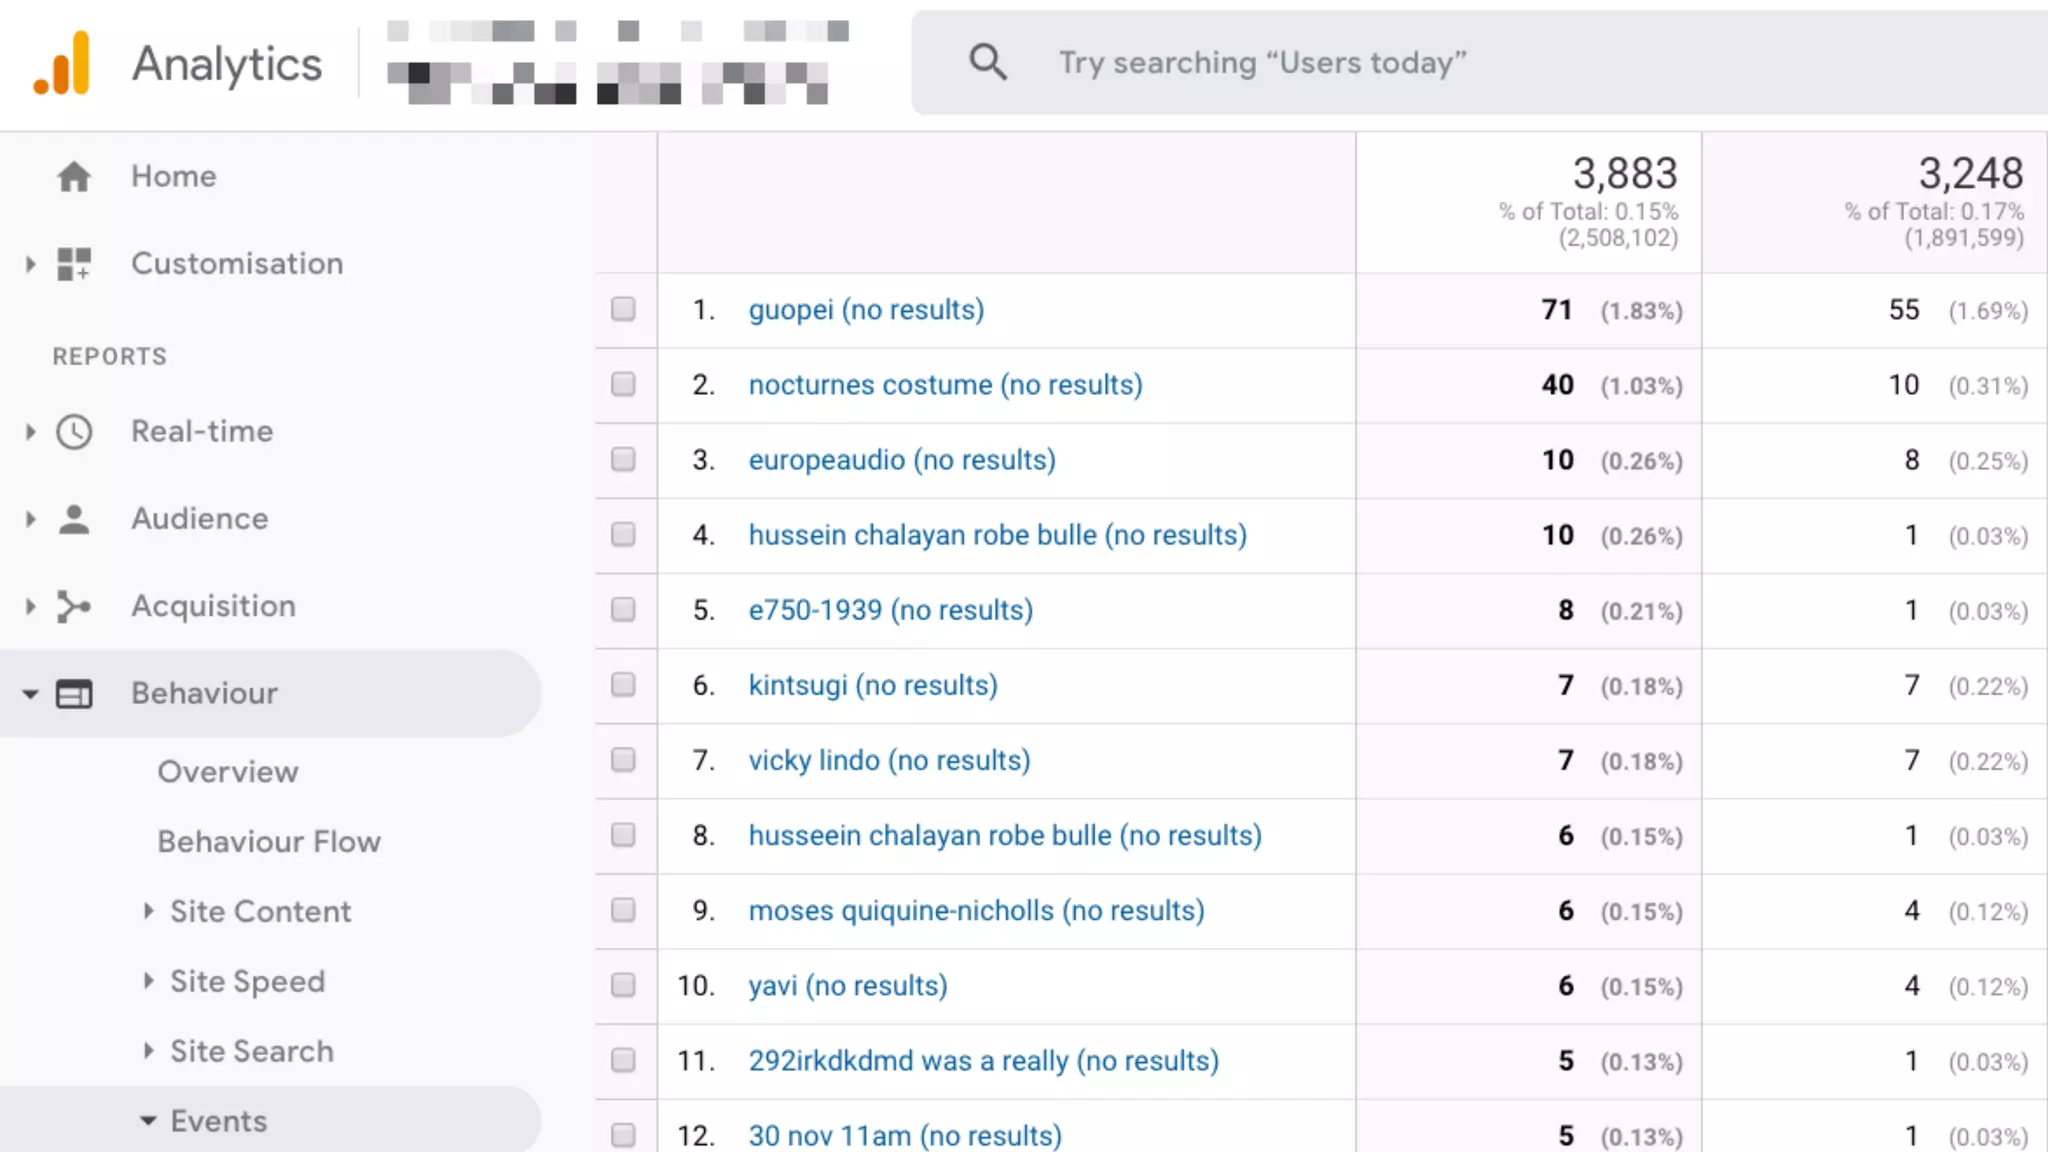This screenshot has height=1152, width=2048.
Task: Select the kintsugi row checkbox
Action: (623, 685)
